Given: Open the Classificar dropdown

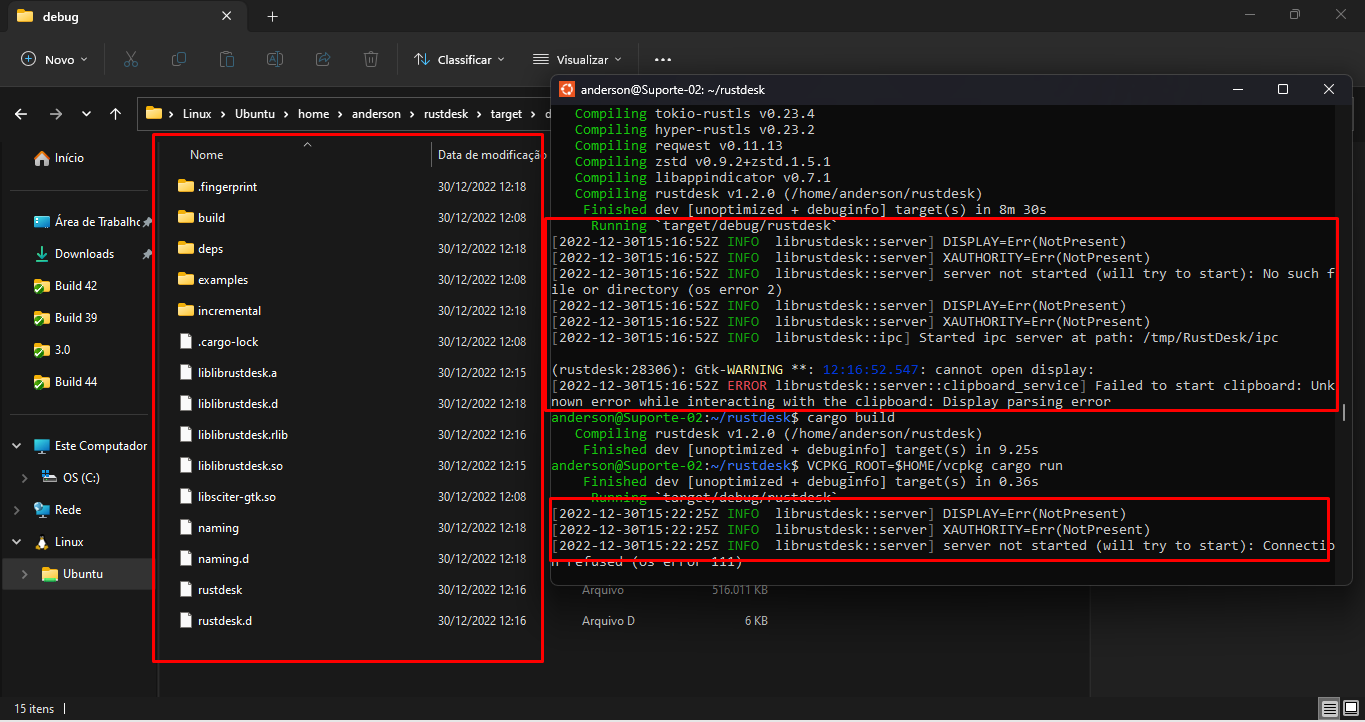Looking at the screenshot, I should 459,59.
